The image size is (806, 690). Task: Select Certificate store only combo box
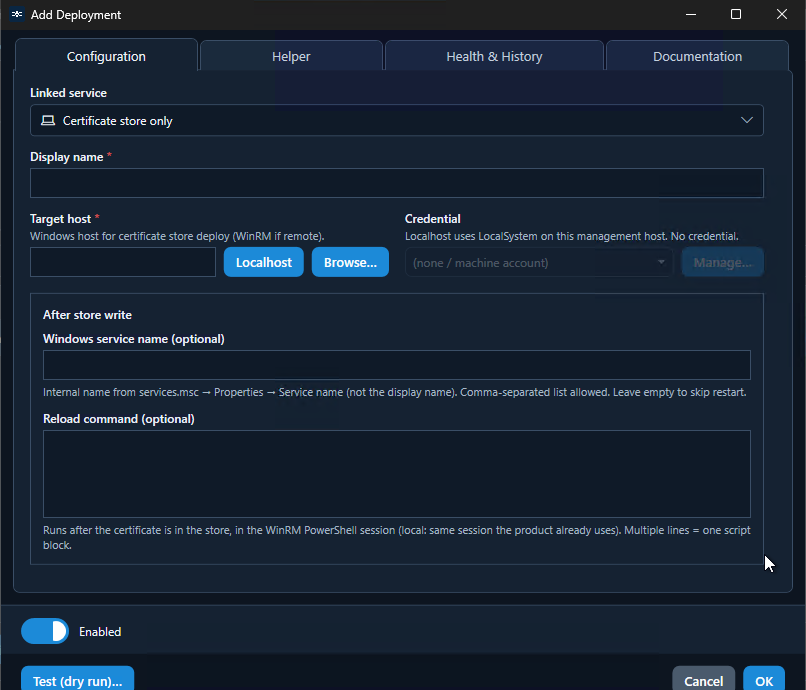tap(396, 120)
